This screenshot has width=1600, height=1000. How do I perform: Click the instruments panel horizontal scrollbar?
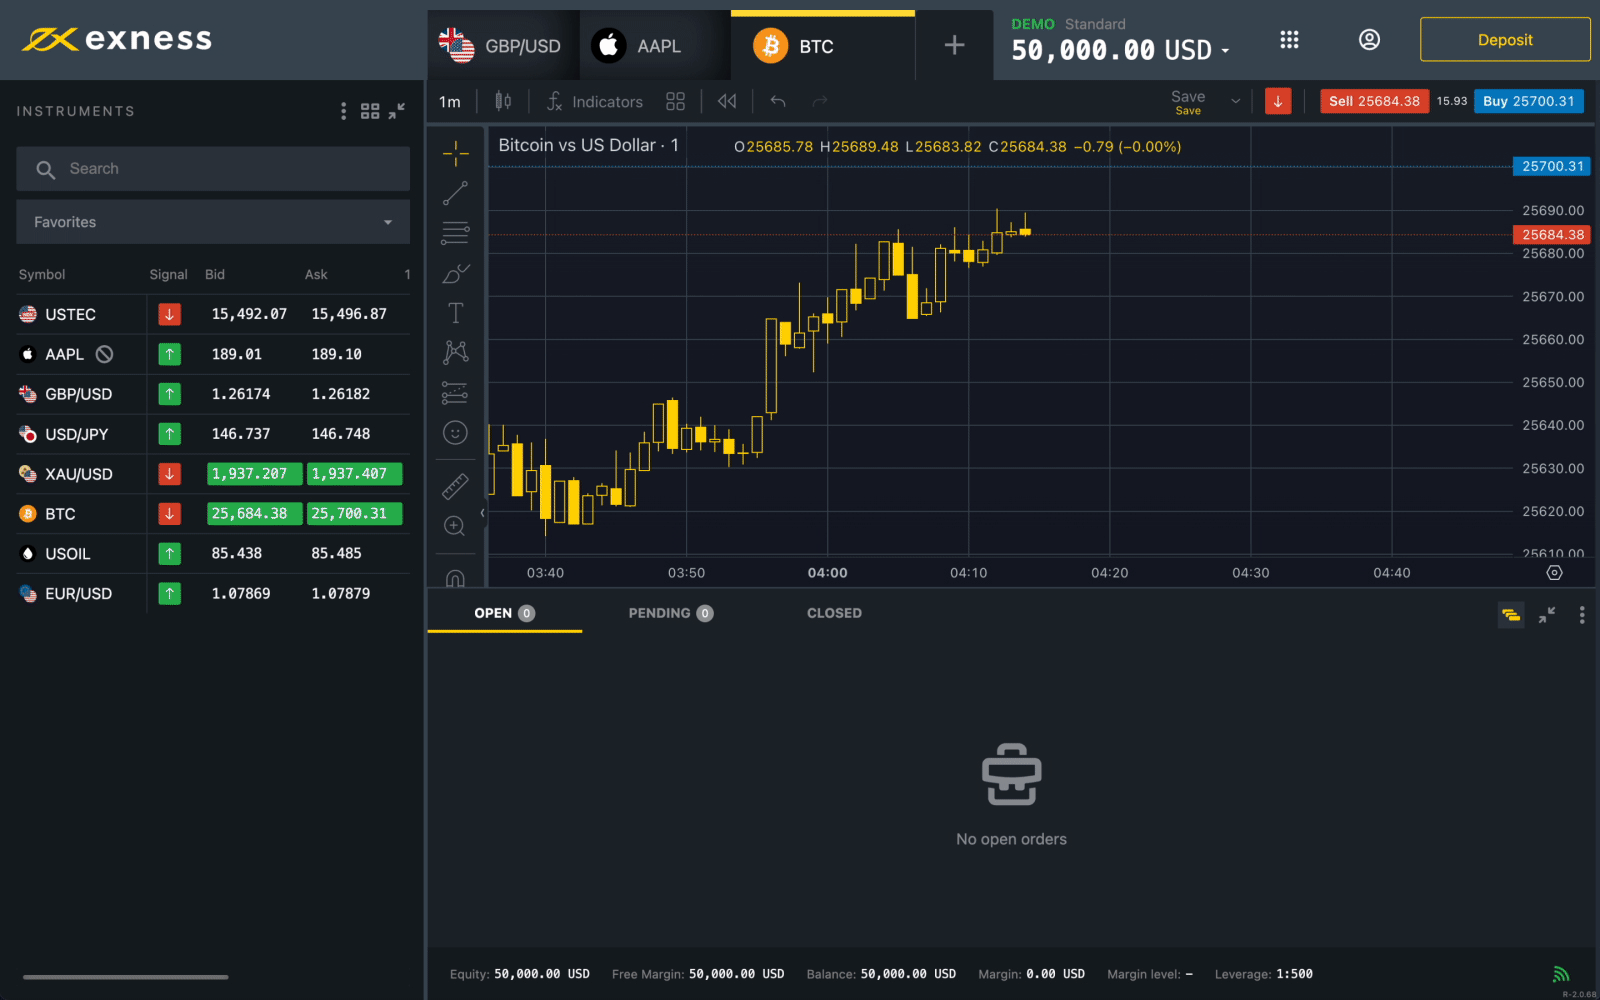pyautogui.click(x=126, y=977)
